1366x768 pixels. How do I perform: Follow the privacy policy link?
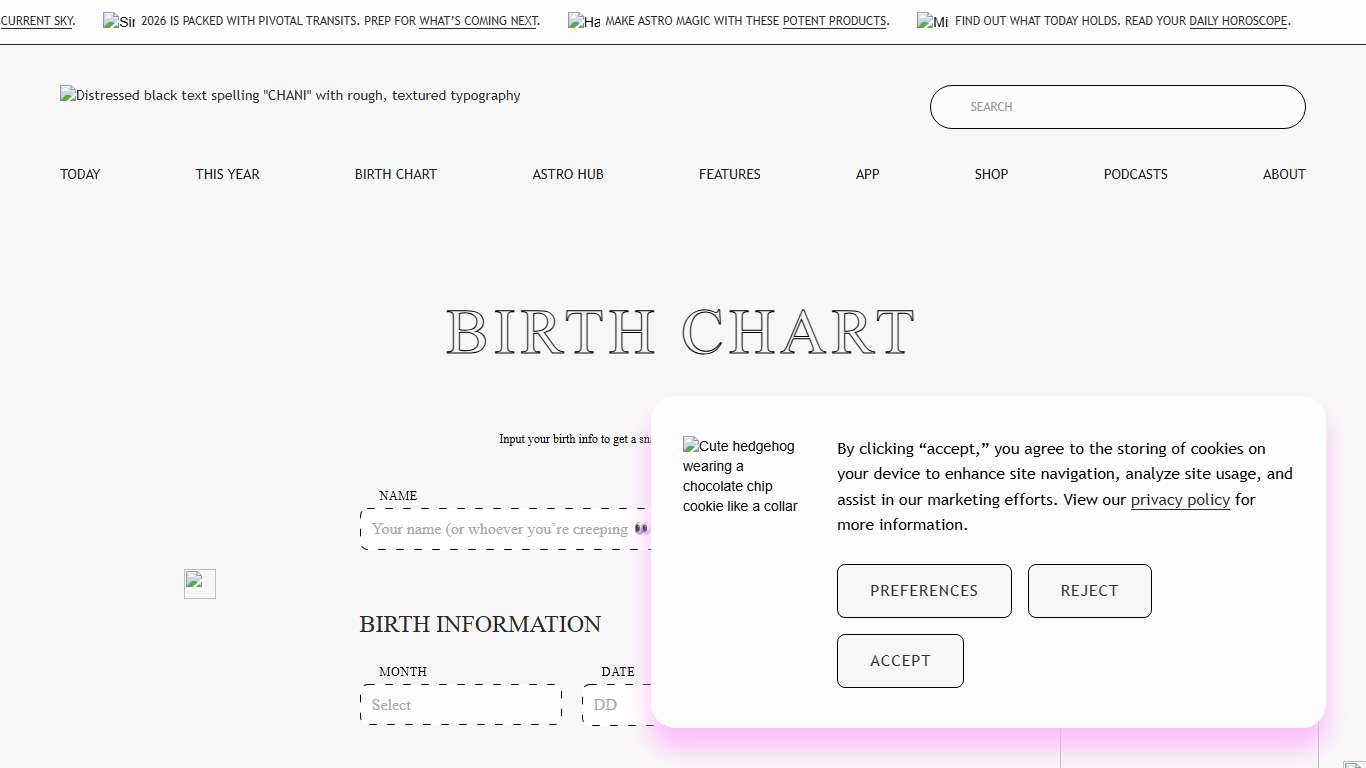pyautogui.click(x=1180, y=500)
